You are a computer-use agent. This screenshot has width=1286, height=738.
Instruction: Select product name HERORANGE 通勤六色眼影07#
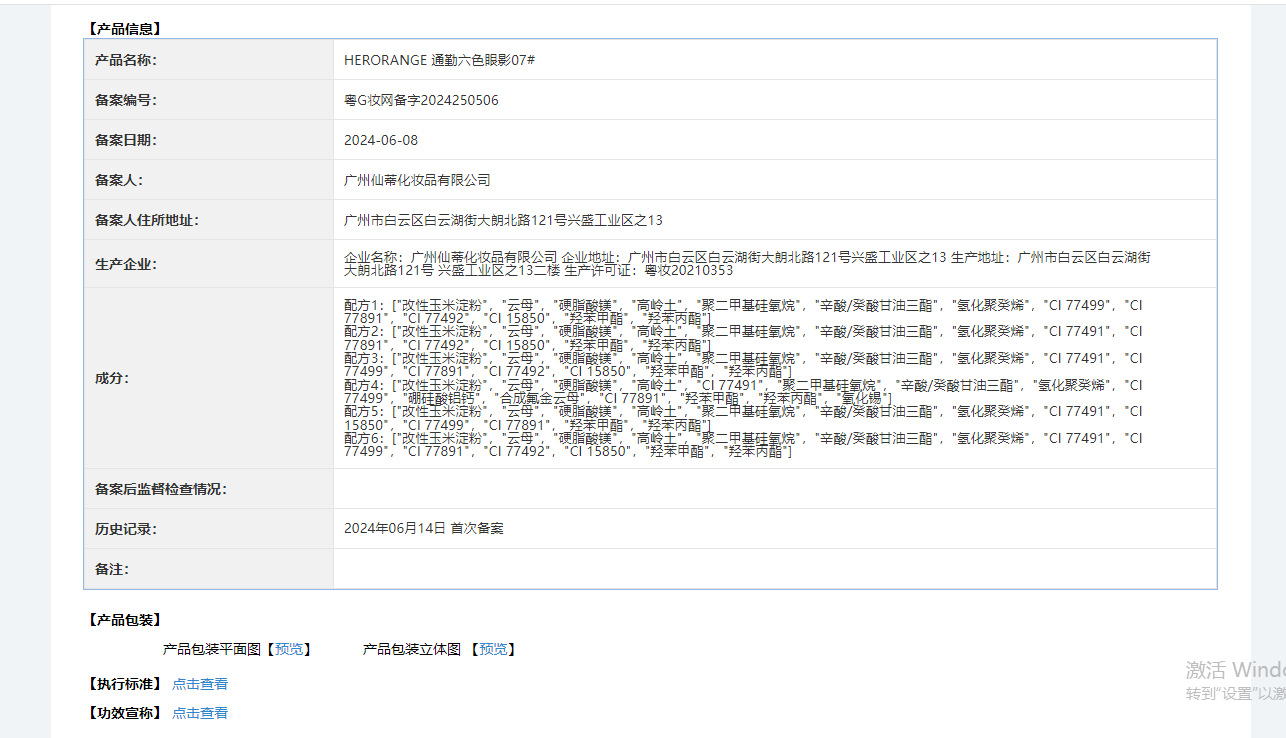pos(440,60)
